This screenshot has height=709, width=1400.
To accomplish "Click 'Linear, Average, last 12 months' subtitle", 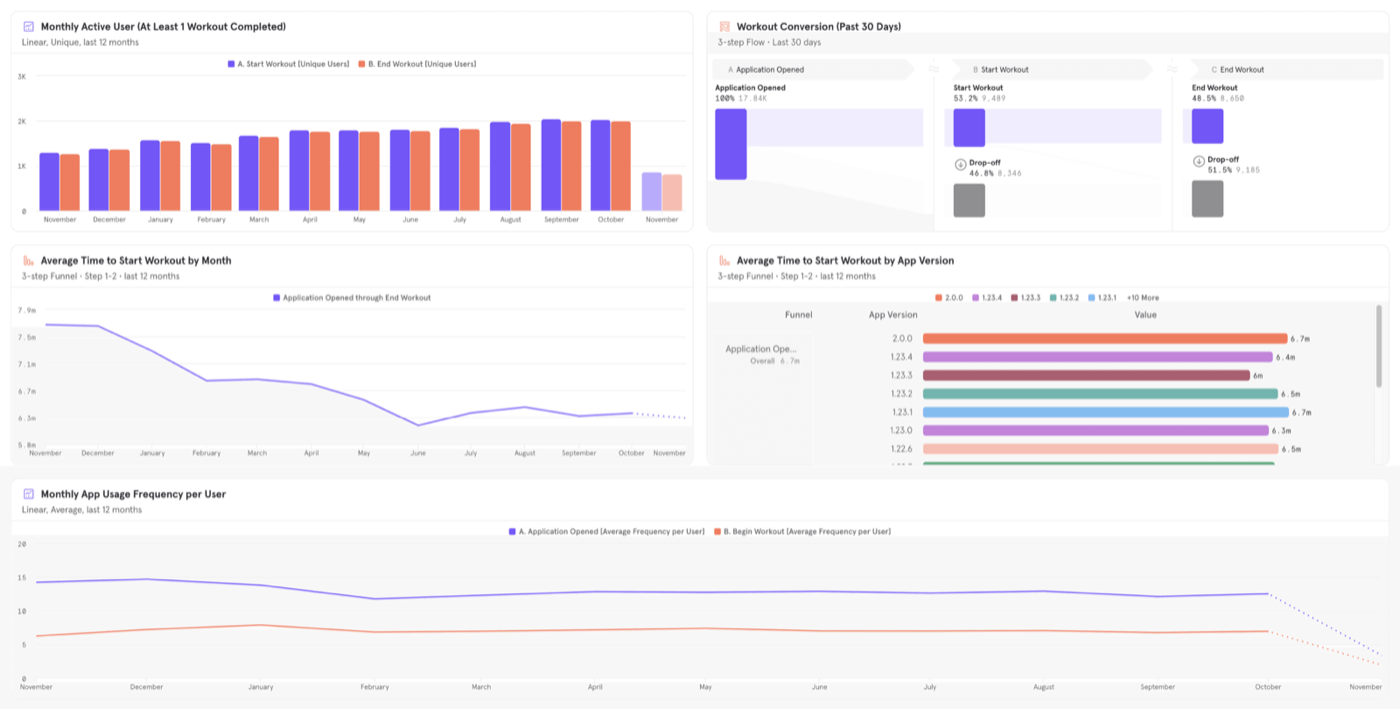I will coord(82,510).
